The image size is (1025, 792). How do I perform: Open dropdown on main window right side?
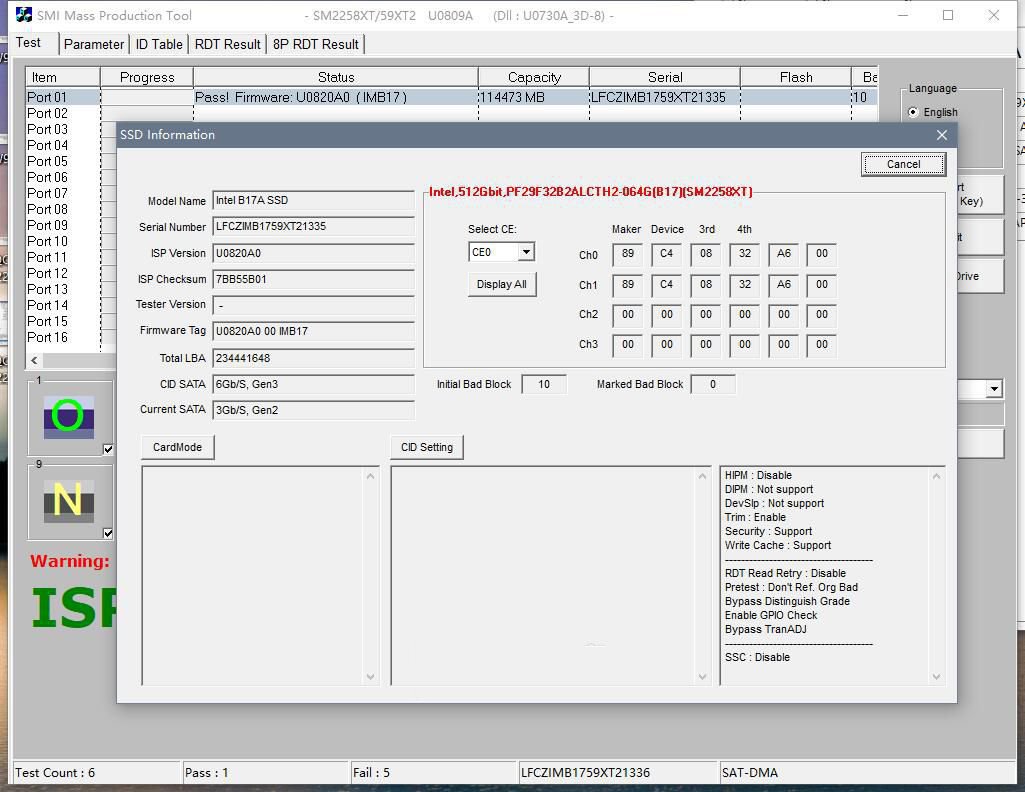pyautogui.click(x=994, y=389)
